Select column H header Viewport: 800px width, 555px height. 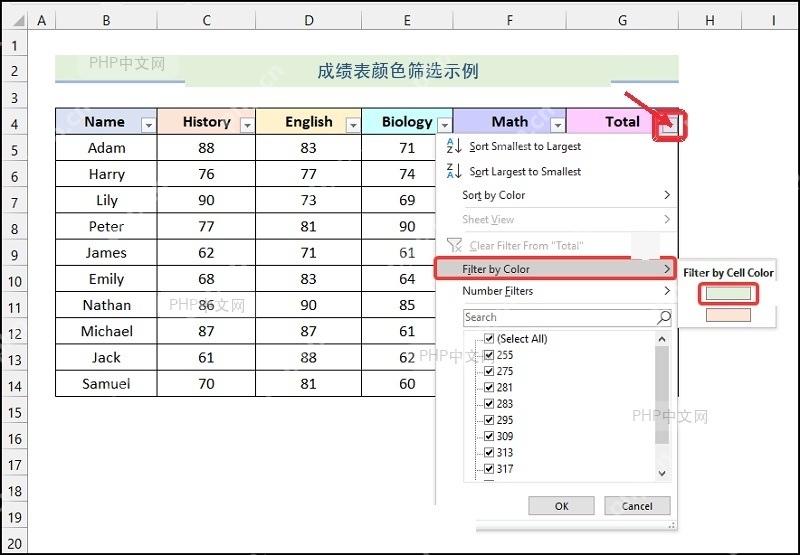click(710, 20)
